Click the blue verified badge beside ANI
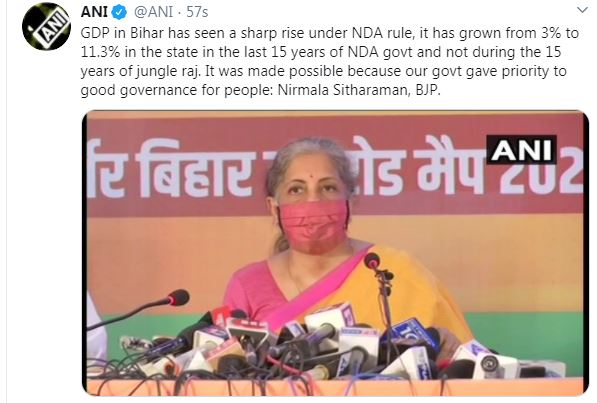597x403 pixels. pyautogui.click(x=119, y=12)
